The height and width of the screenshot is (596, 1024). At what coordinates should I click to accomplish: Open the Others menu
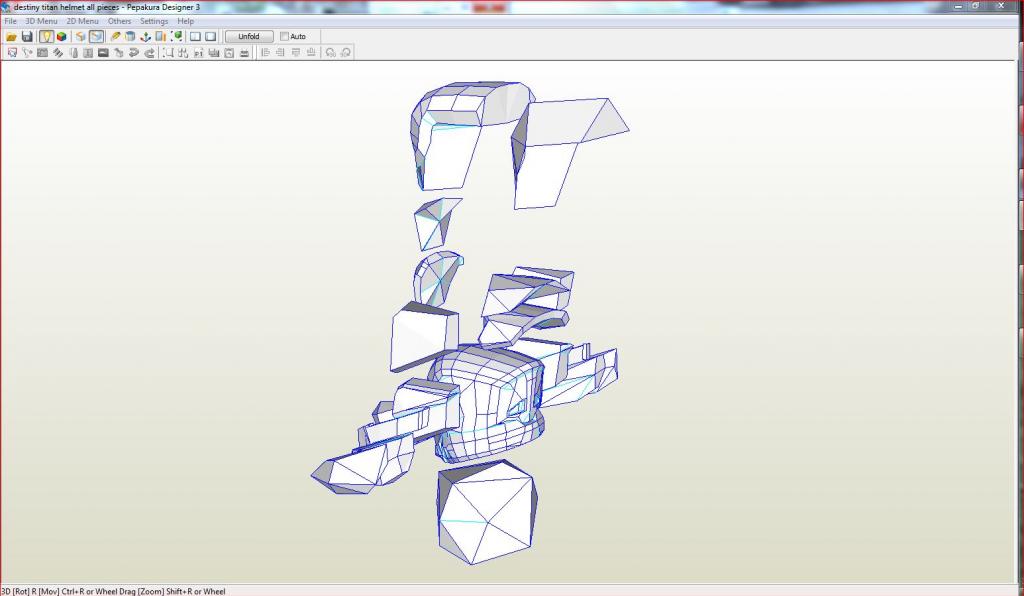pyautogui.click(x=120, y=21)
